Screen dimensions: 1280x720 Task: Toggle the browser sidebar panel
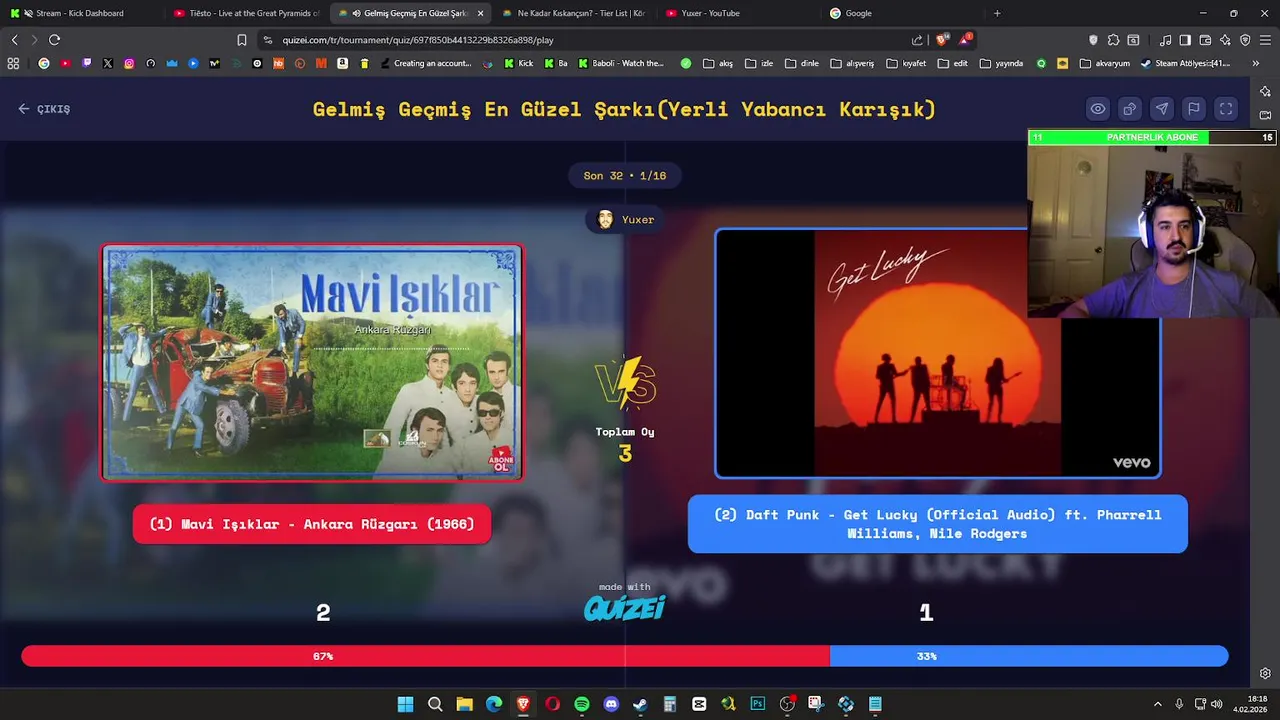coord(1185,40)
